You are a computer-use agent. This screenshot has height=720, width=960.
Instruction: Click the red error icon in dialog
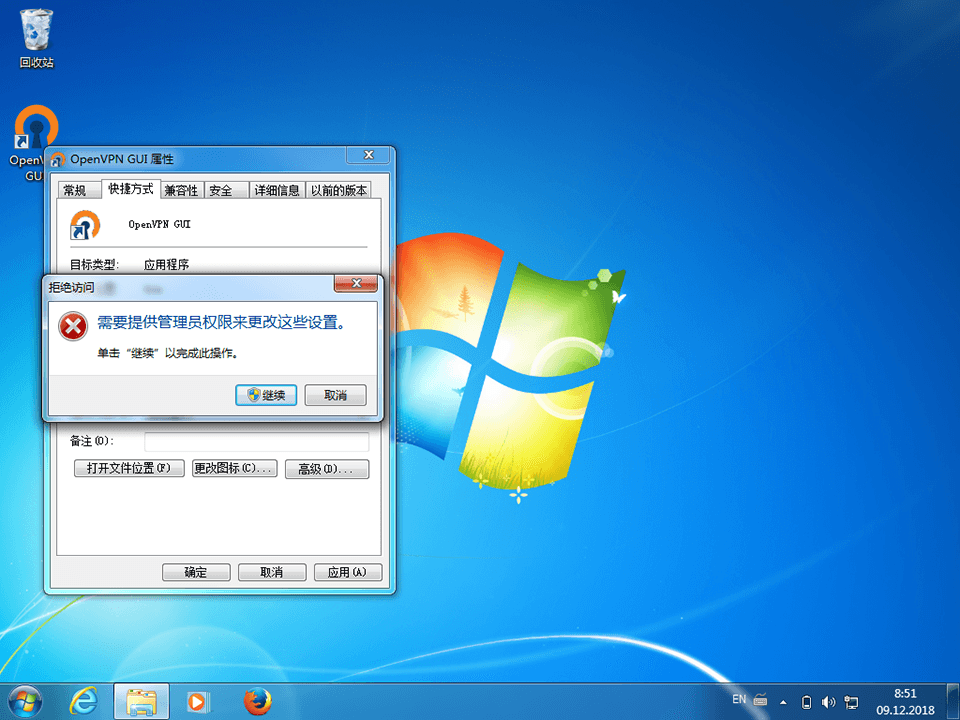click(x=73, y=326)
